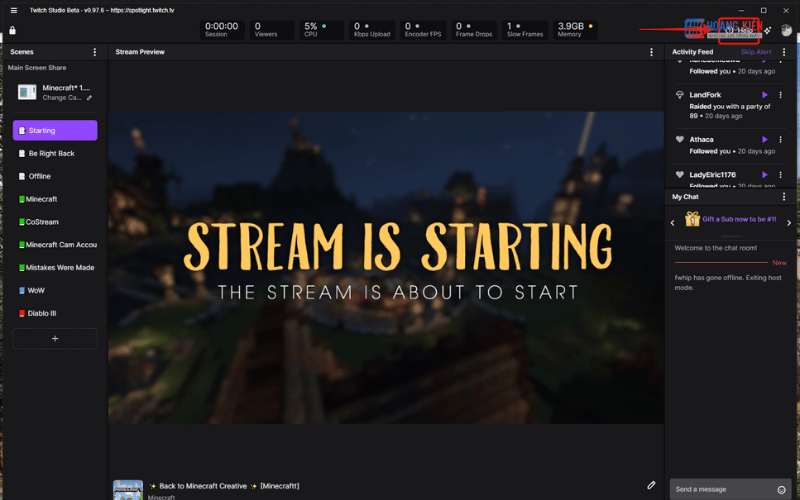The height and width of the screenshot is (500, 800).
Task: Click the Encoder FPS stat
Action: [423, 30]
